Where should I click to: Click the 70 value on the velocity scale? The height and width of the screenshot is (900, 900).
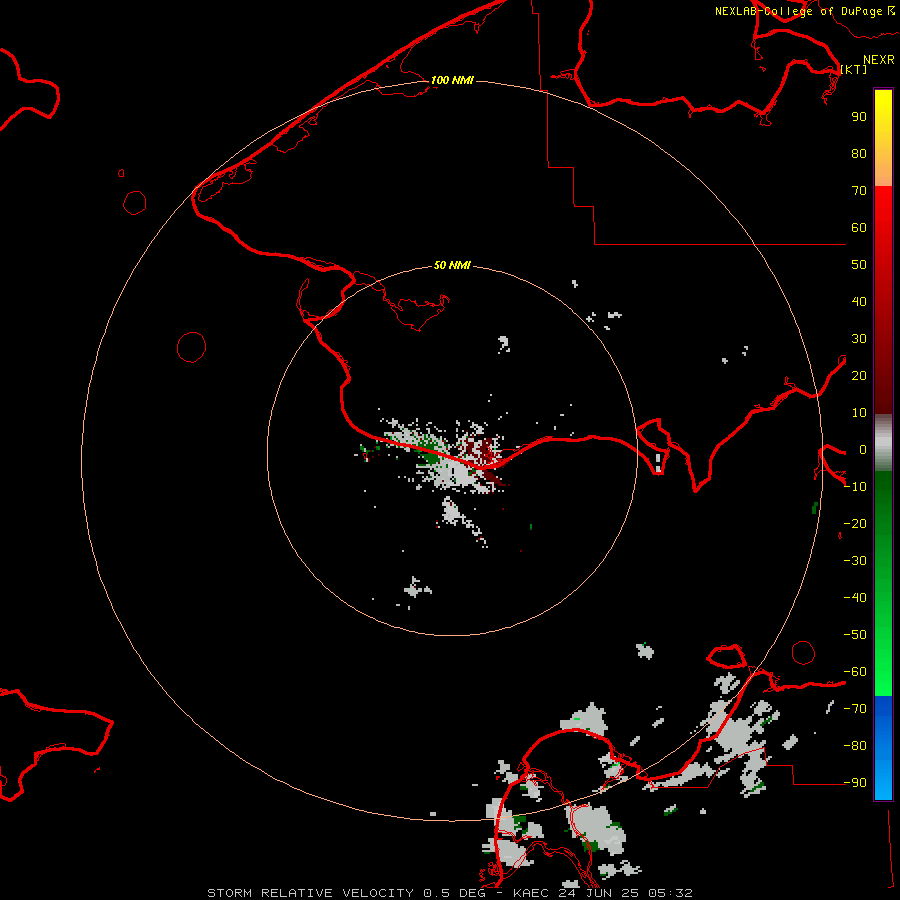[859, 191]
